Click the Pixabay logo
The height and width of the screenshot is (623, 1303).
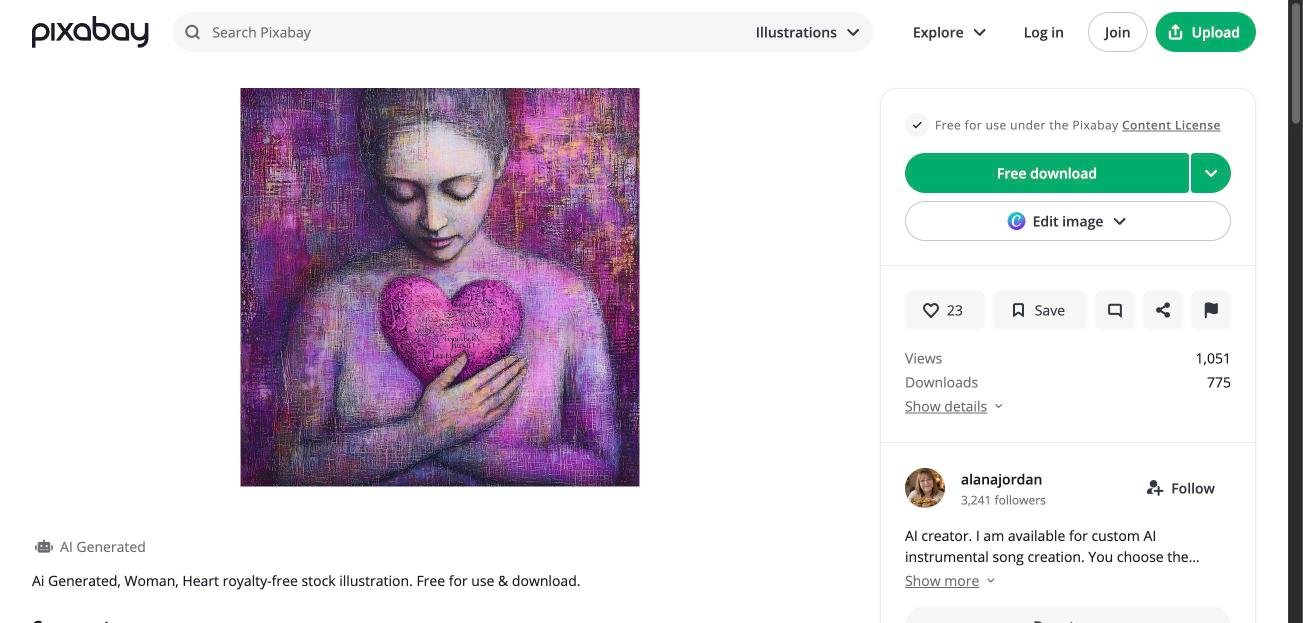(89, 31)
